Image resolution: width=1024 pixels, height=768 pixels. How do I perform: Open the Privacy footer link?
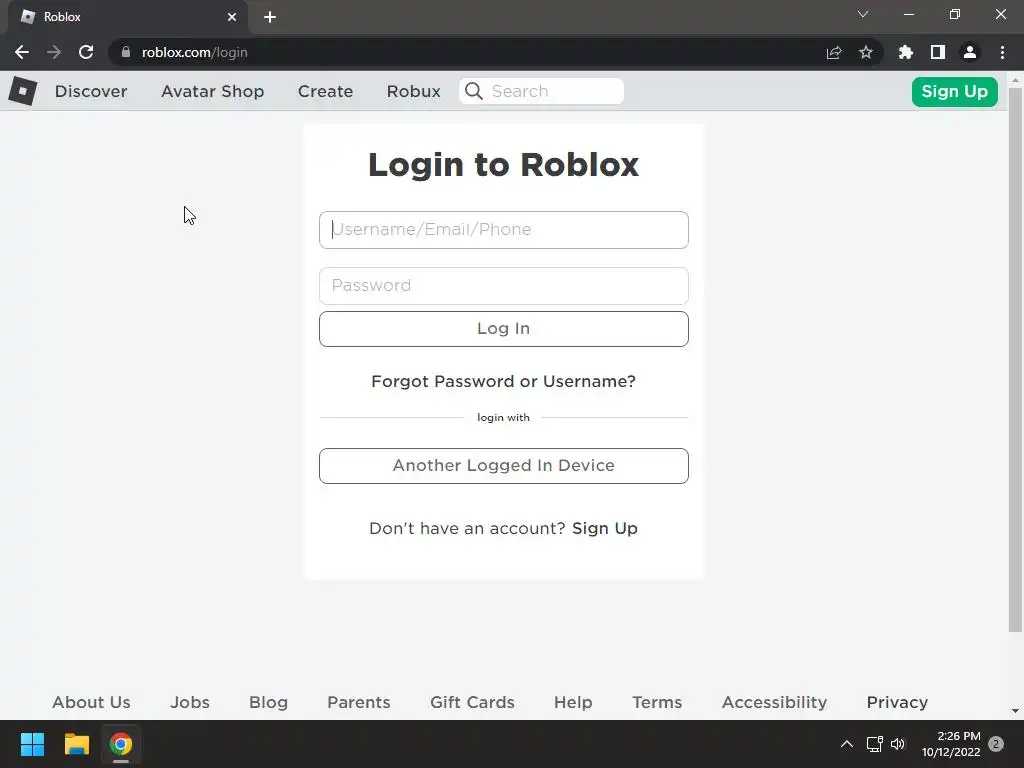pos(897,702)
